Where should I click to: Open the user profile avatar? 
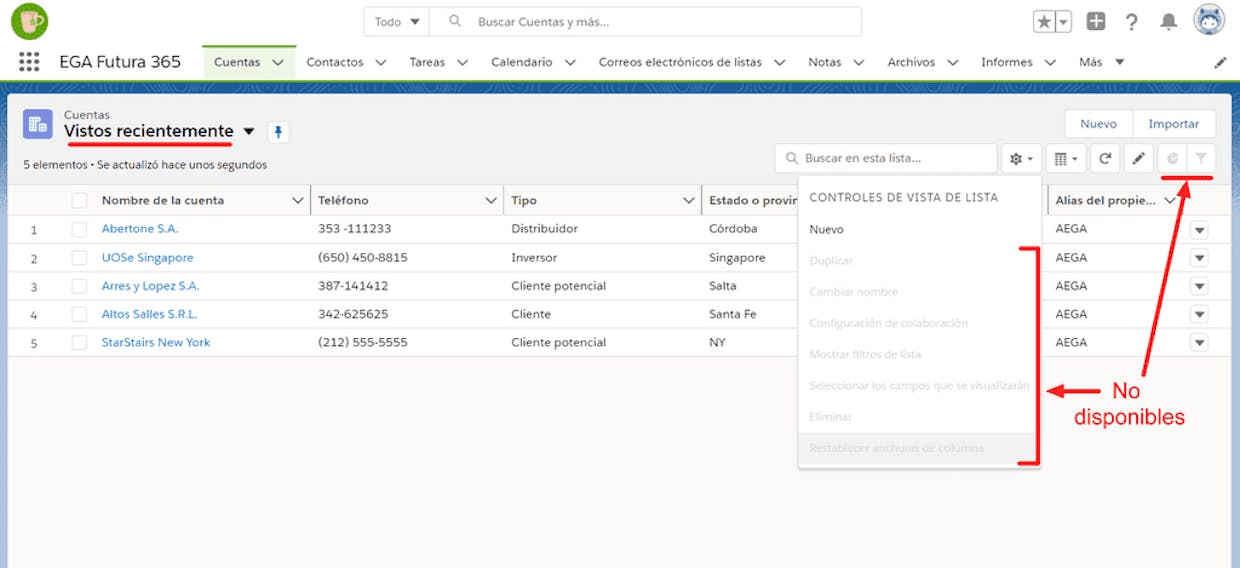1209,21
